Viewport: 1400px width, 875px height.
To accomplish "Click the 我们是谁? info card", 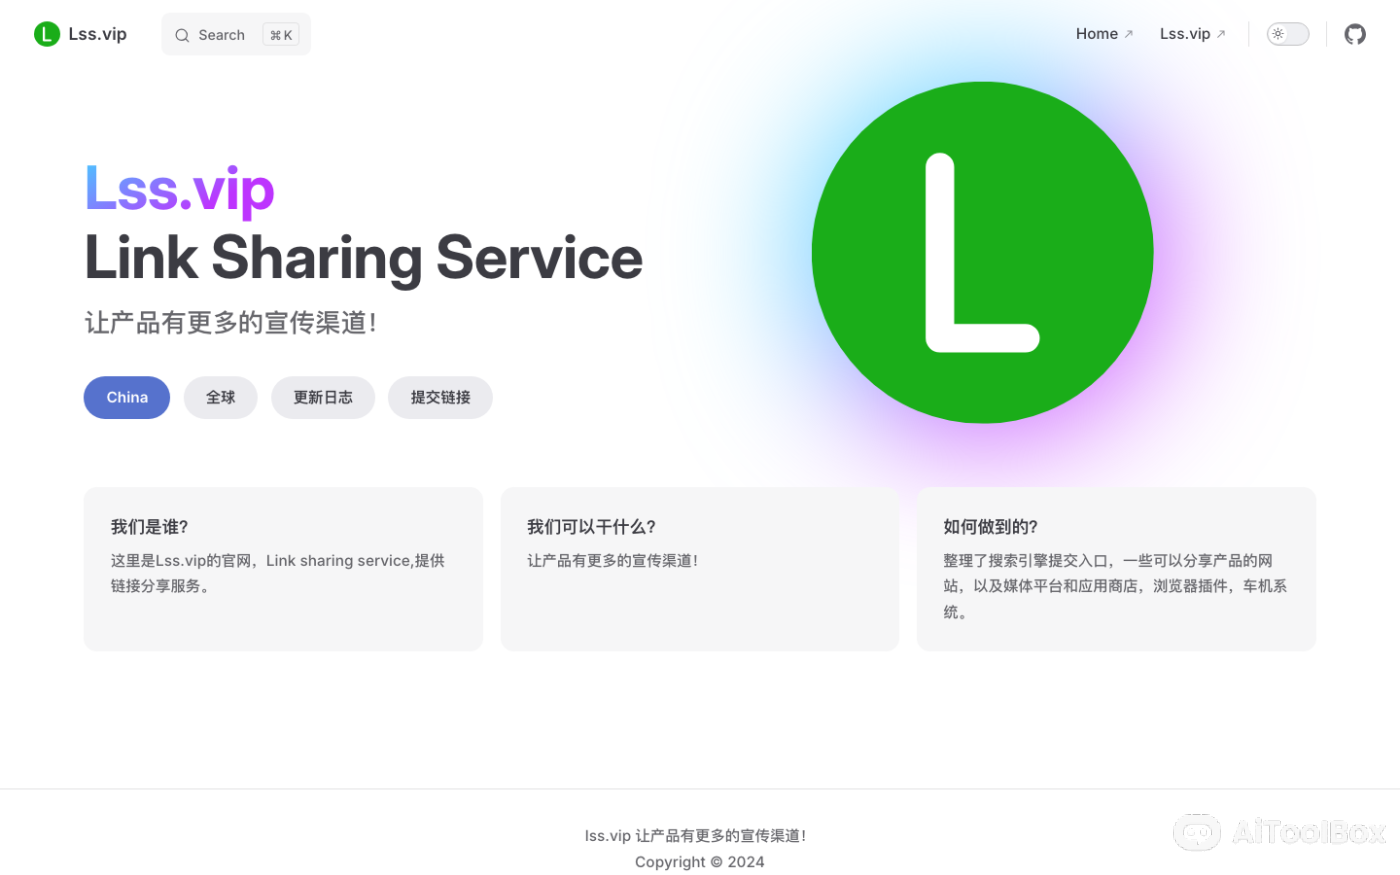I will pos(283,568).
